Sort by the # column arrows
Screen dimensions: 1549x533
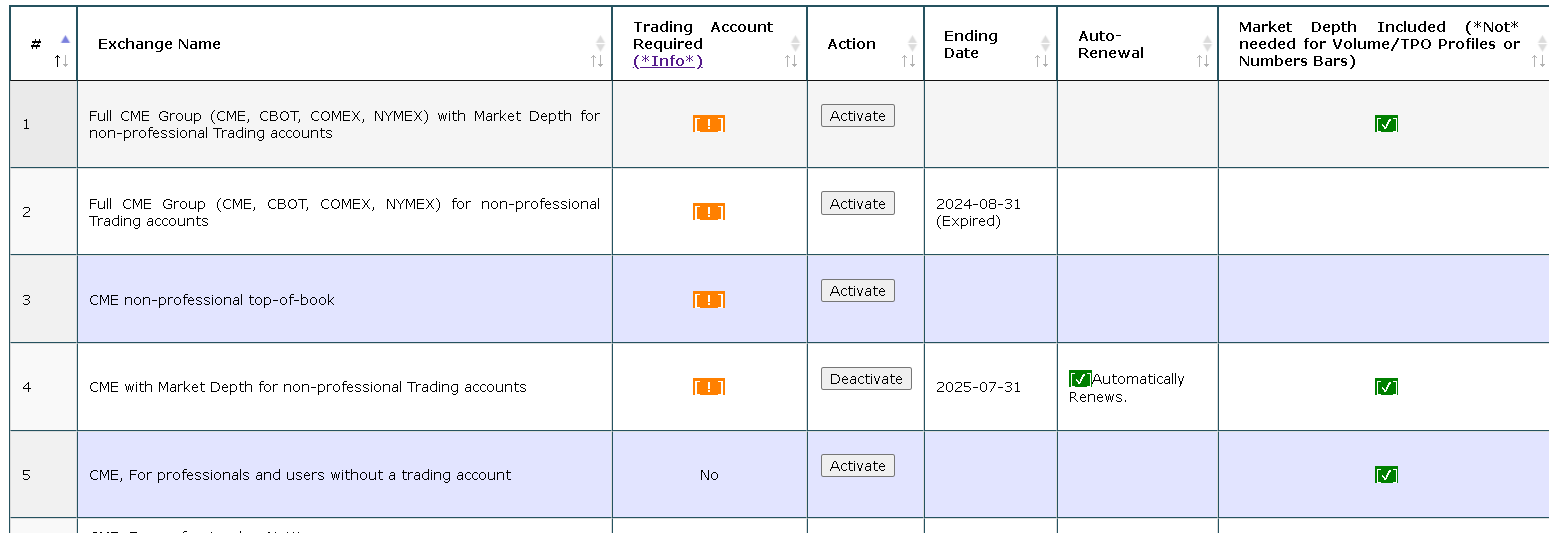[62, 53]
